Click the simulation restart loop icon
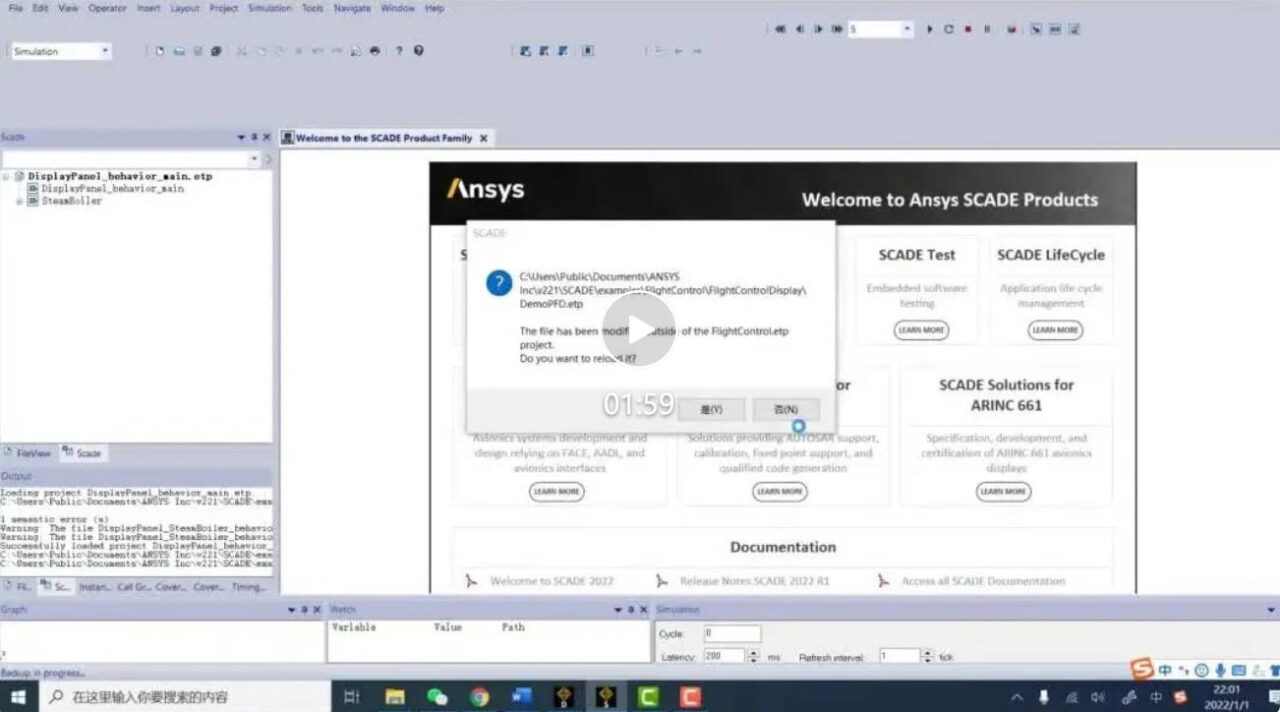1280x712 pixels. click(949, 29)
